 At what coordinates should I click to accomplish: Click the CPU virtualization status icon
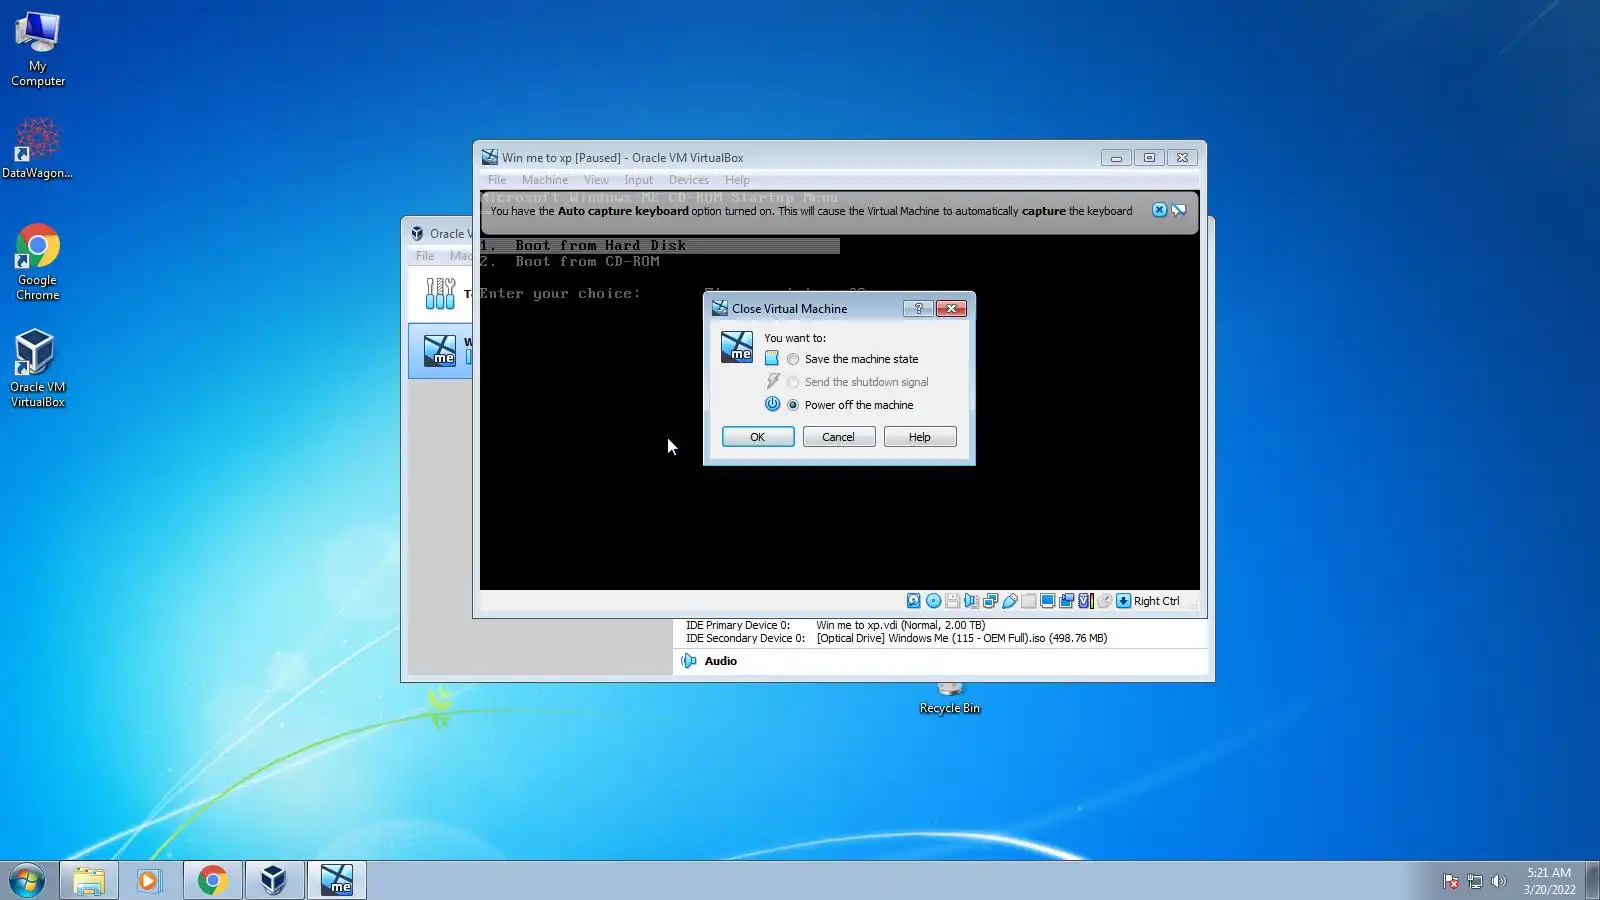pos(1085,601)
